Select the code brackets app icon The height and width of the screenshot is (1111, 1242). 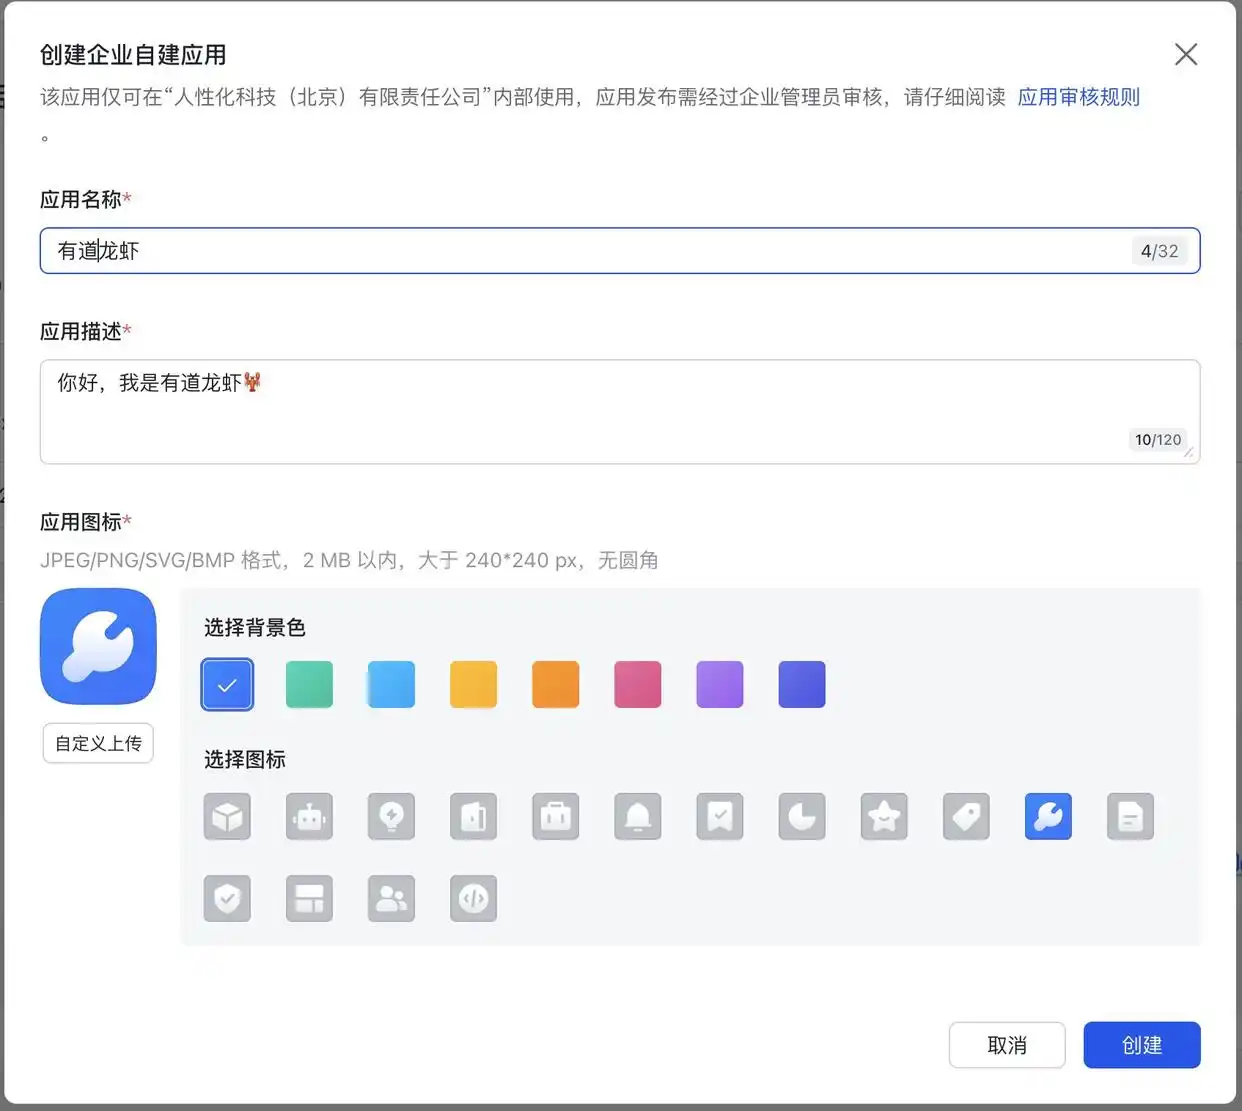(x=473, y=898)
